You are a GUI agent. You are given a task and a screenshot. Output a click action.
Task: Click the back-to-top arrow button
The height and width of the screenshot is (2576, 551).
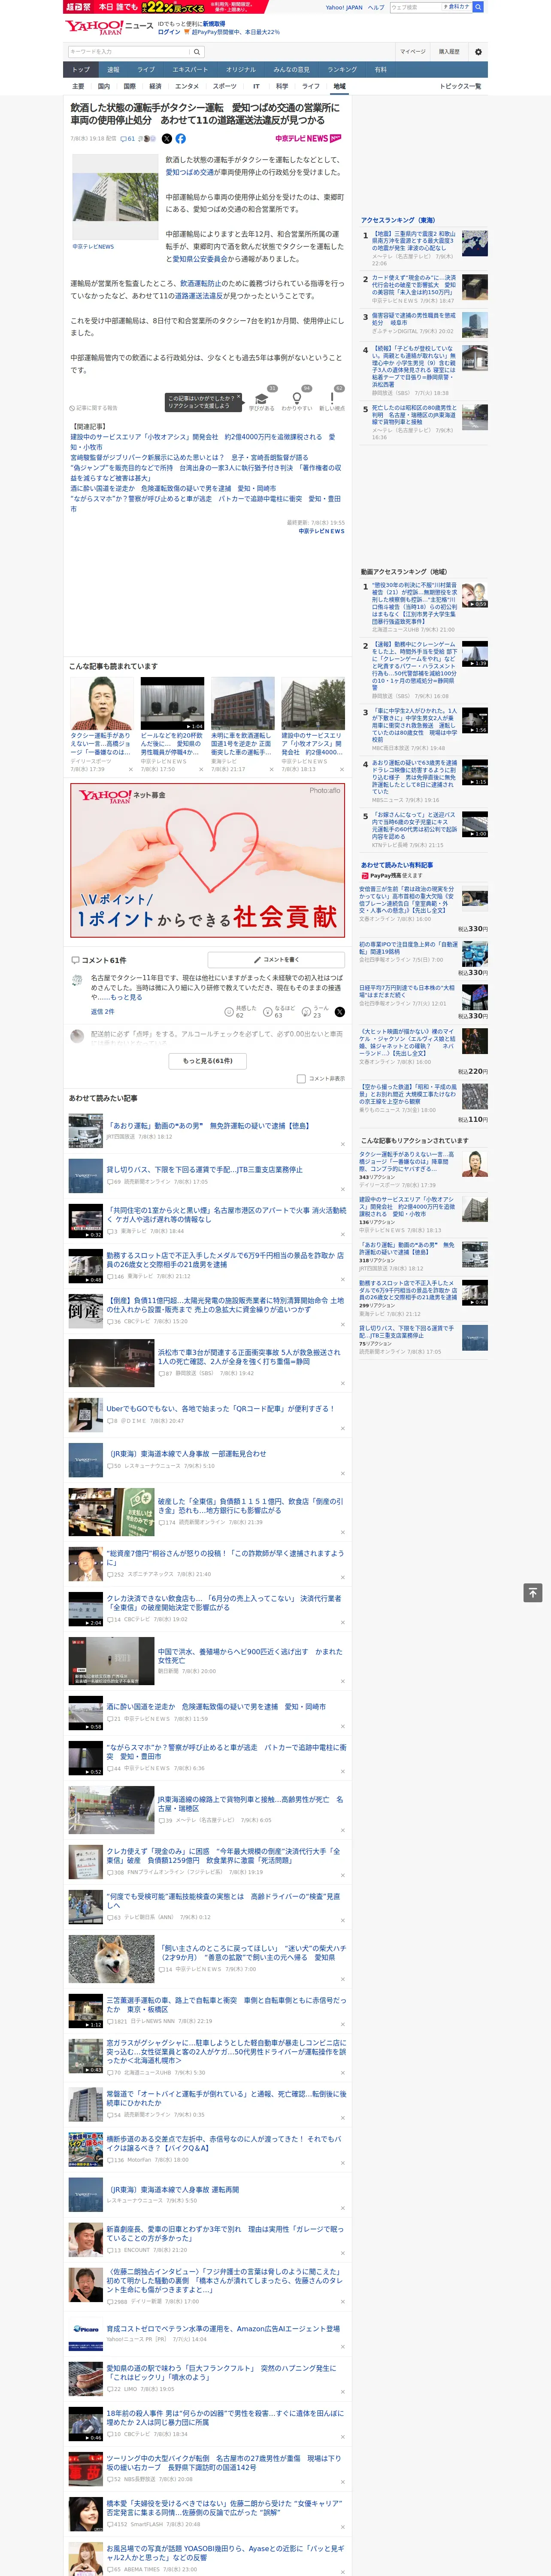coord(533,1593)
